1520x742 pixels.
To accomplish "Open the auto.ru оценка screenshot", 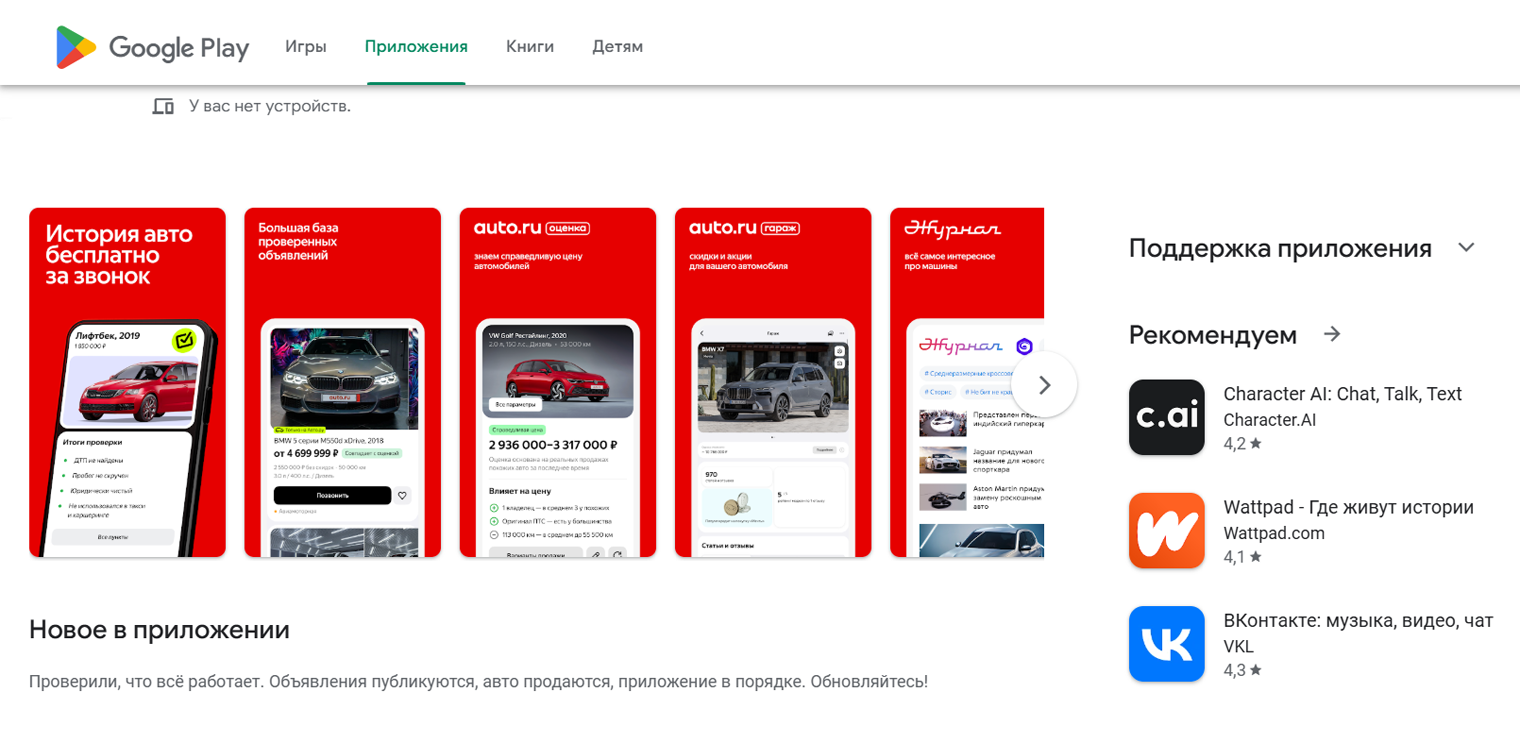I will click(558, 382).
